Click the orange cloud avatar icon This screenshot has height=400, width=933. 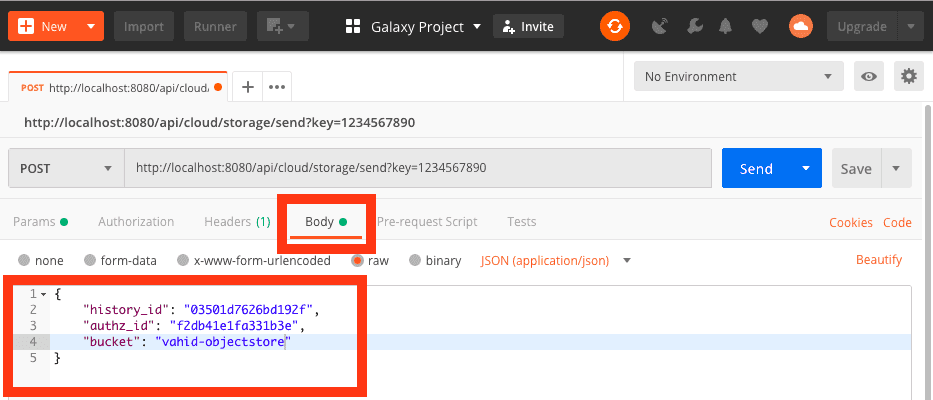tap(800, 27)
